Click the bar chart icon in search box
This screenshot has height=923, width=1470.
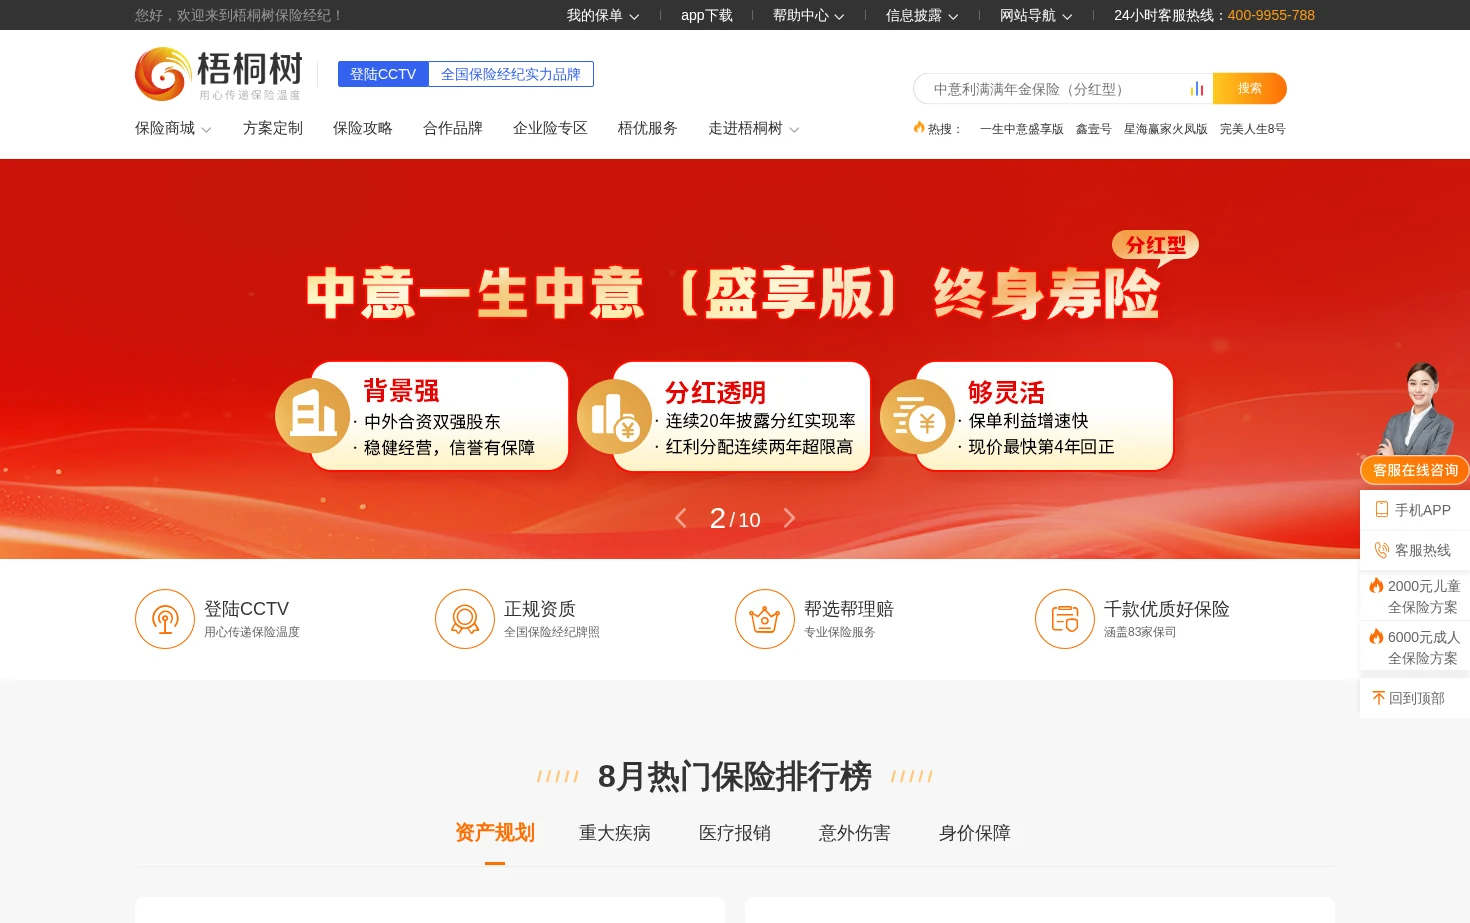click(x=1197, y=89)
